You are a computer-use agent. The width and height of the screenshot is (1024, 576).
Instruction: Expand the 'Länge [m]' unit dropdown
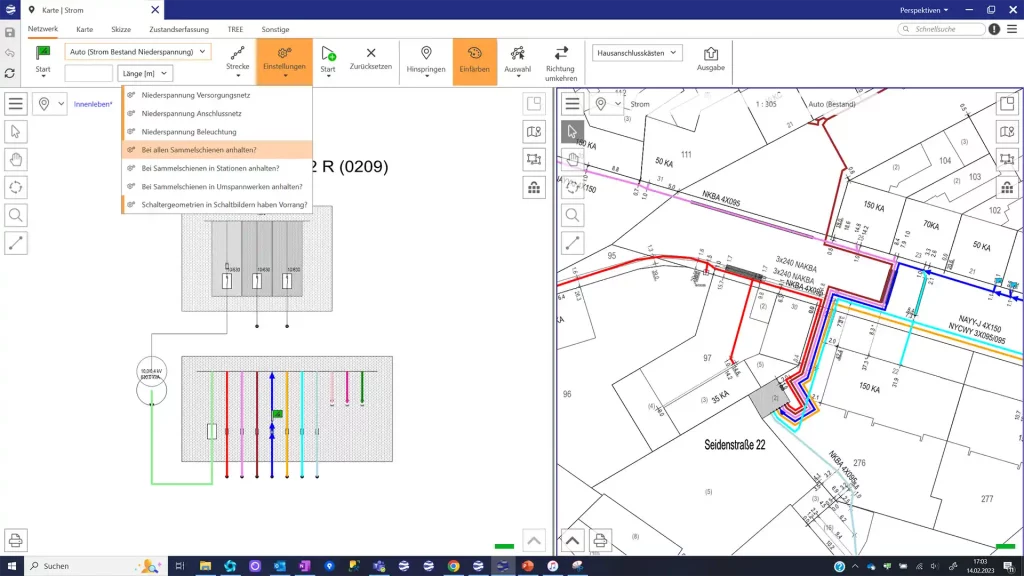click(145, 73)
